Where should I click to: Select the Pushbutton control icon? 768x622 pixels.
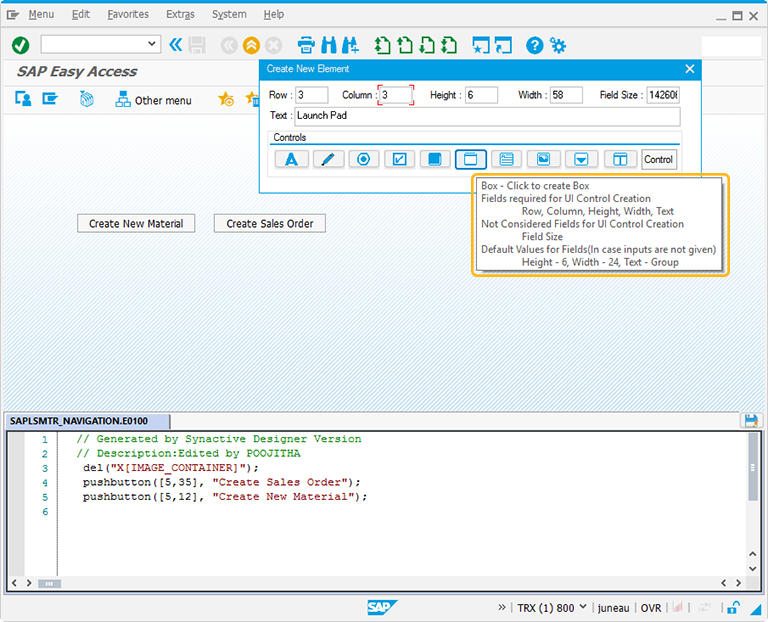coord(435,159)
